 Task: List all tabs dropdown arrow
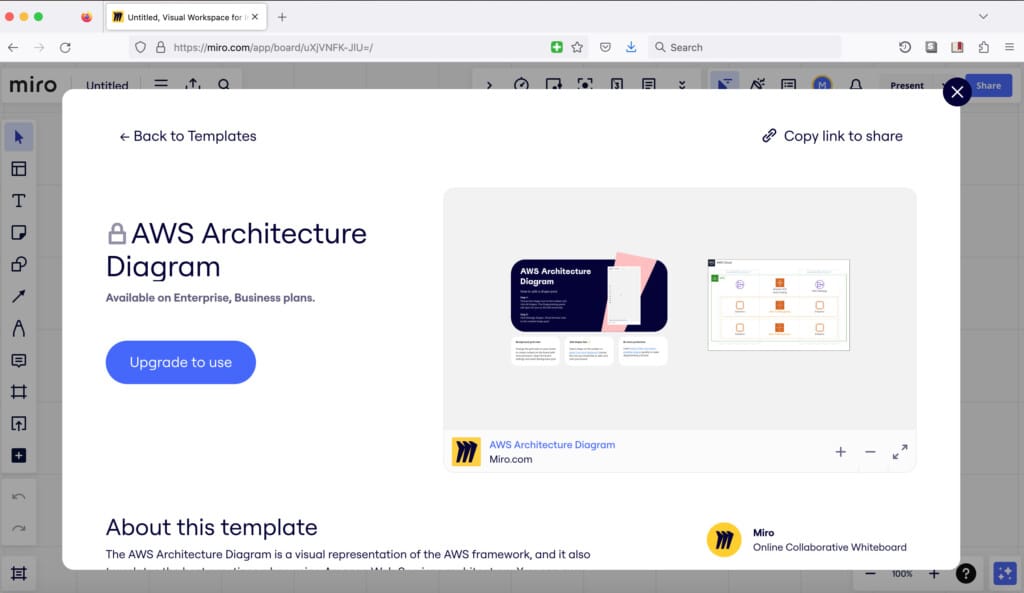pos(983,16)
